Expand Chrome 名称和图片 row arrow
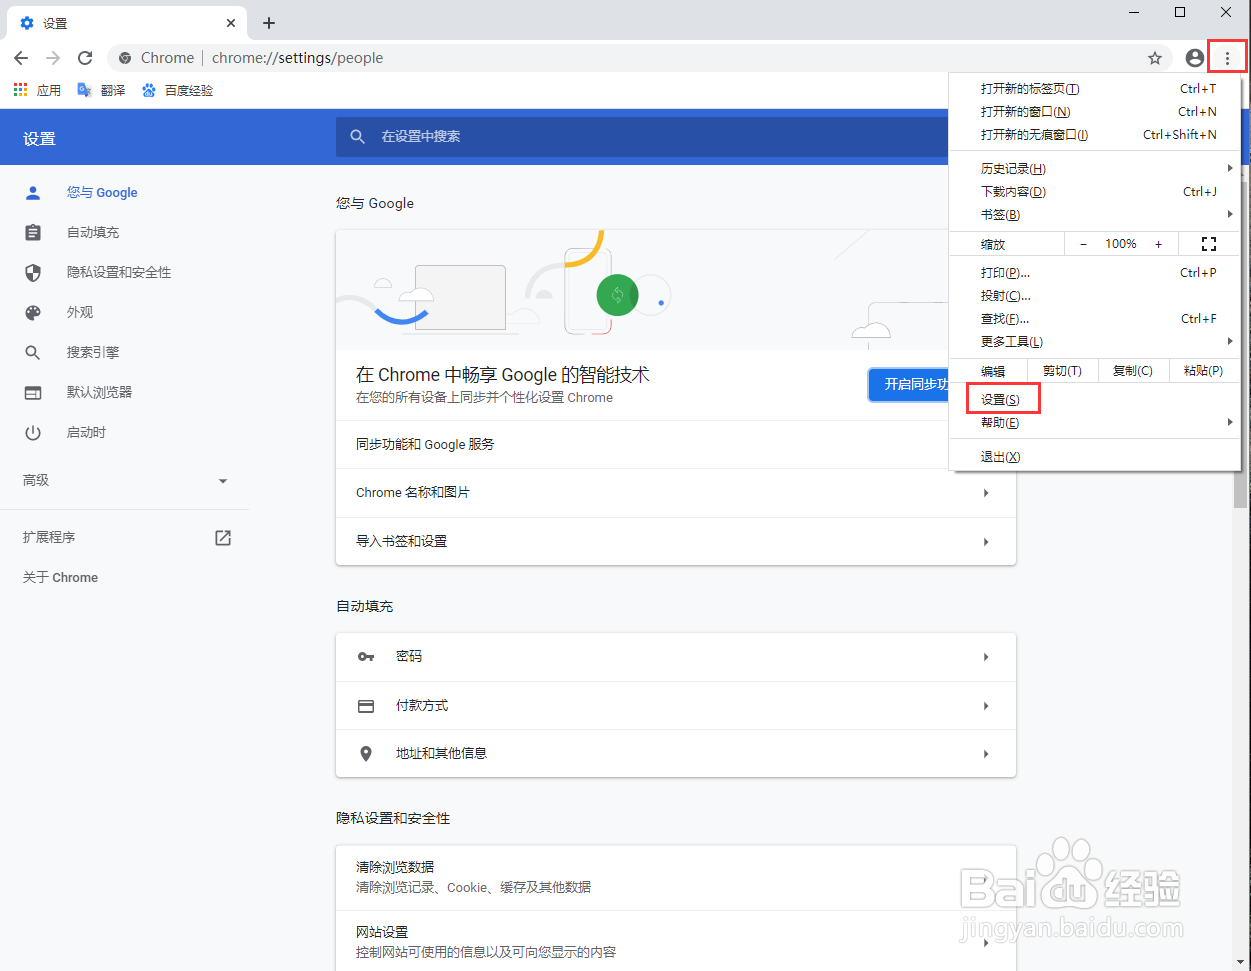 (x=986, y=493)
